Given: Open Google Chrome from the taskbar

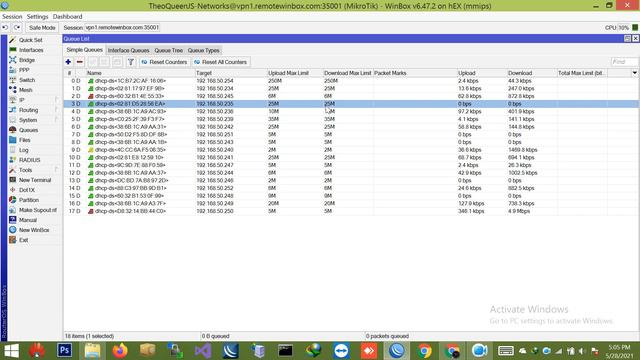Looking at the screenshot, I should click(x=424, y=351).
